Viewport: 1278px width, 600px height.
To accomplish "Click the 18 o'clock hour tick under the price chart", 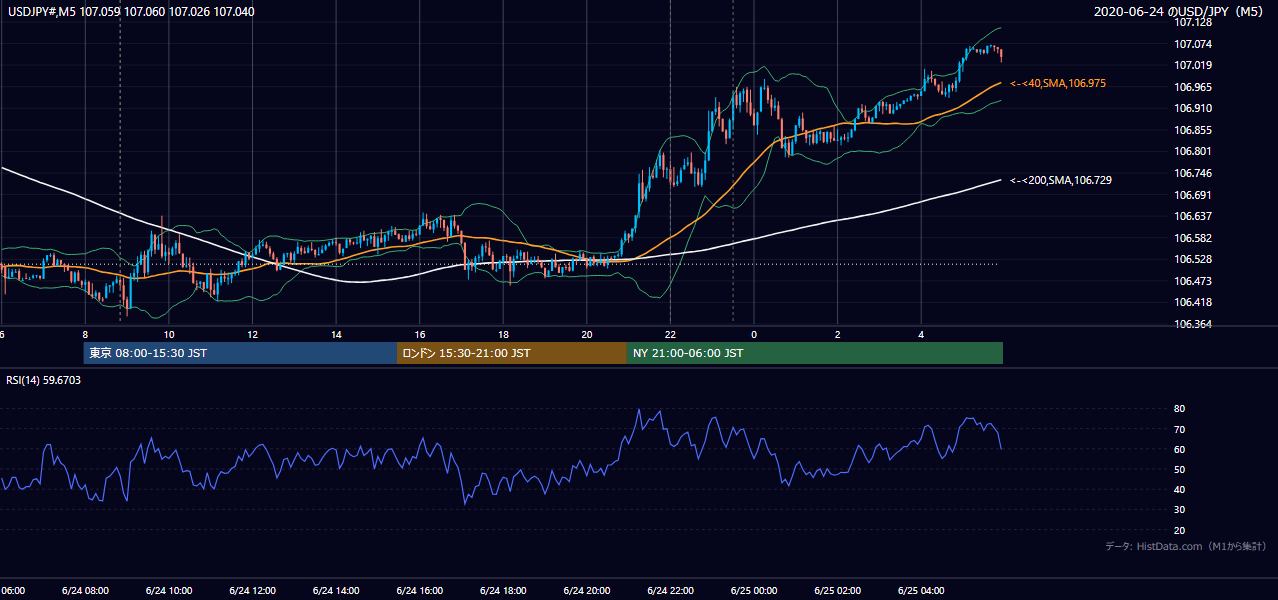I will [x=503, y=334].
